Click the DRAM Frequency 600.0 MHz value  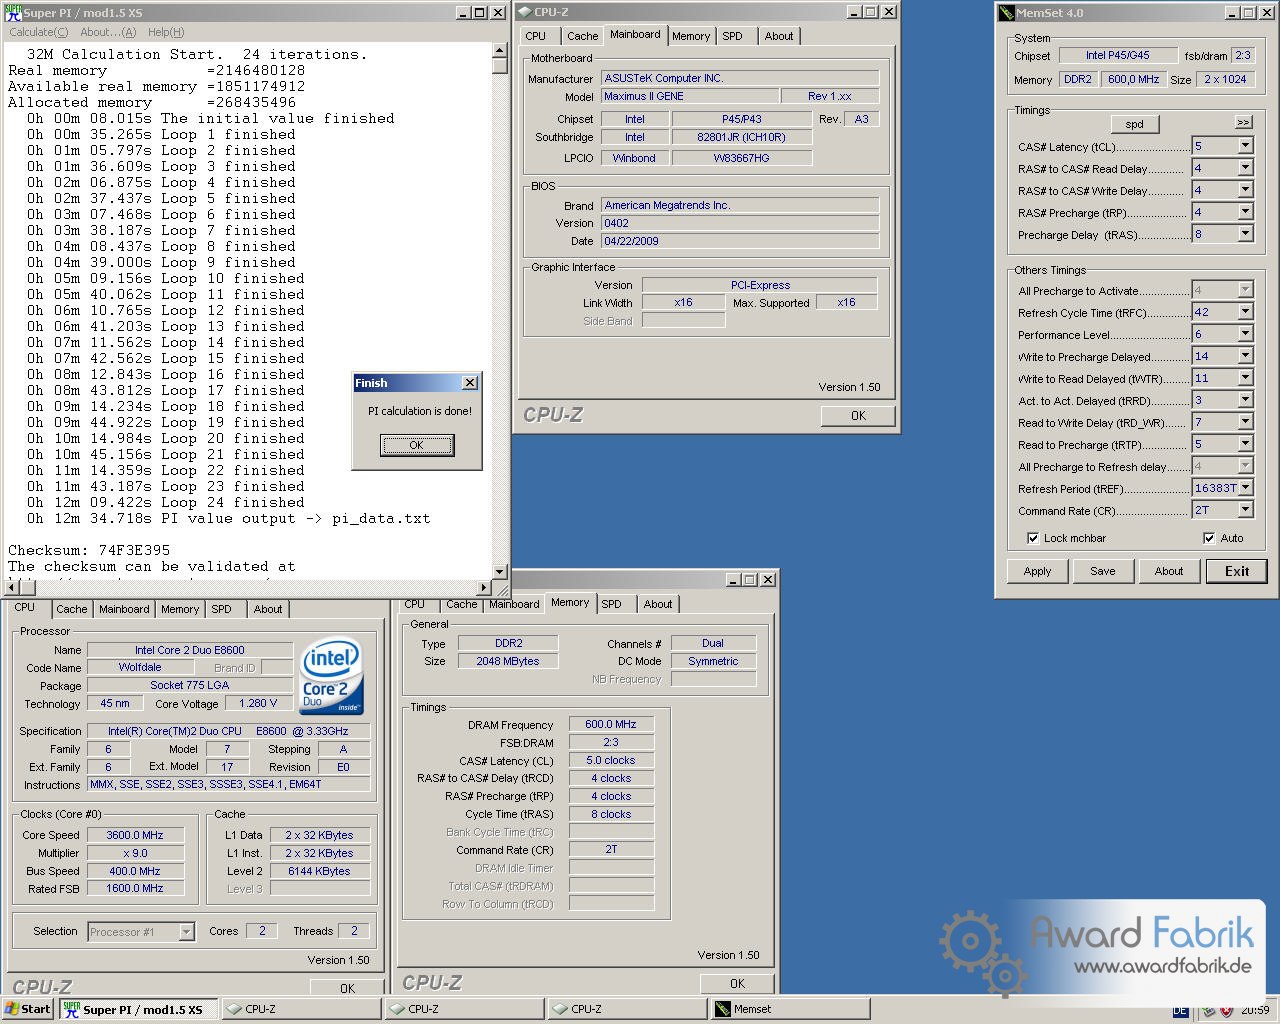pyautogui.click(x=611, y=724)
